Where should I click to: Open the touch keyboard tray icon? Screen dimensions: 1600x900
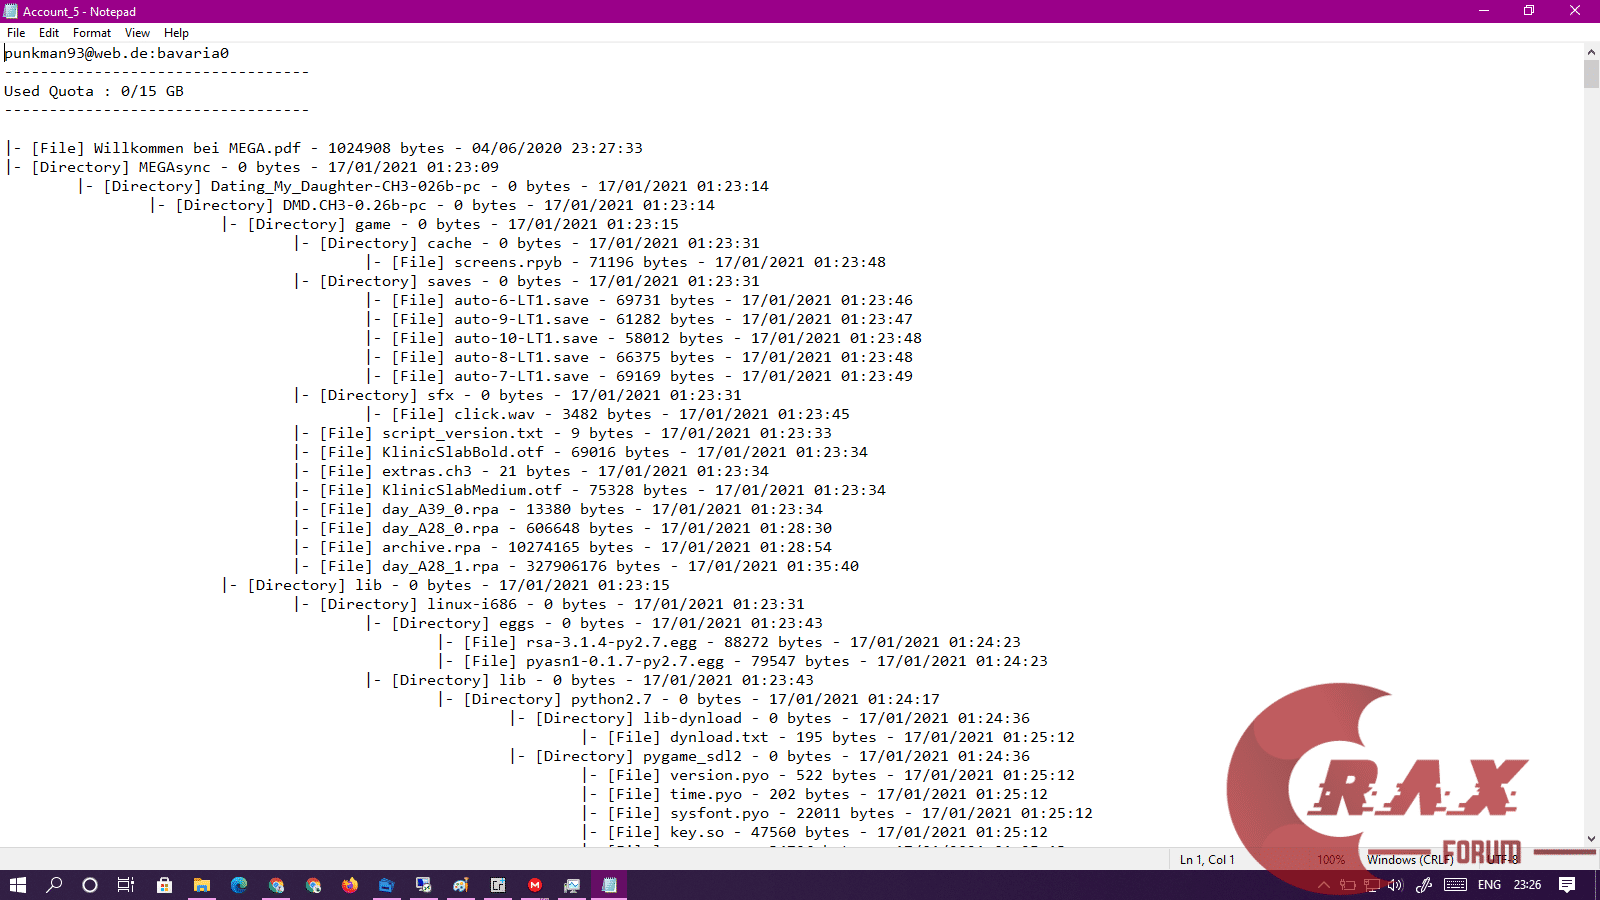click(x=1456, y=885)
